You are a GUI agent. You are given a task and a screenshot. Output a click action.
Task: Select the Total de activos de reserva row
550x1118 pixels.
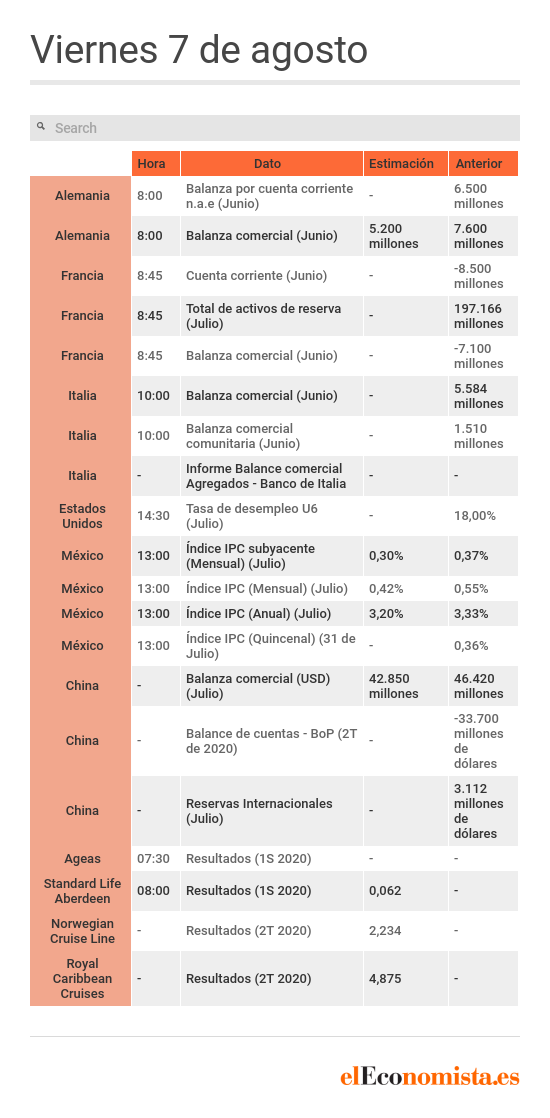click(x=274, y=316)
